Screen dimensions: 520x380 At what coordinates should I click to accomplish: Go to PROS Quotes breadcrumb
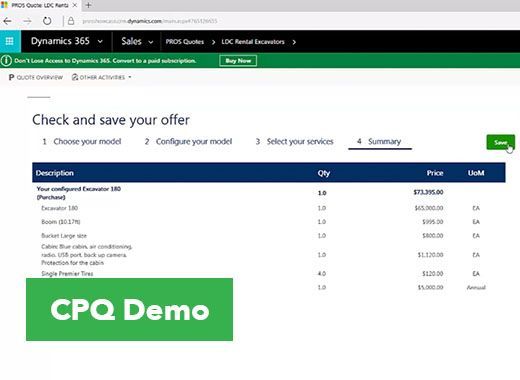(185, 42)
